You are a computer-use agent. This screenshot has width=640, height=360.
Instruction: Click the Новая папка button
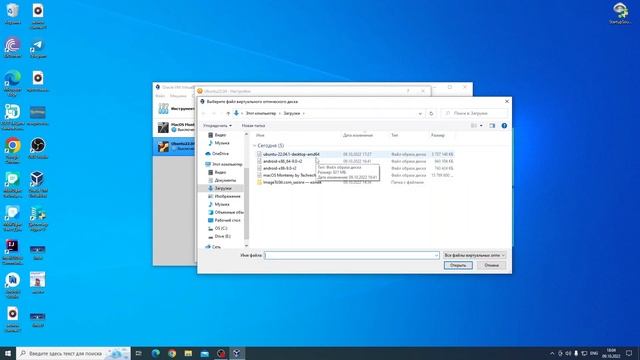click(x=253, y=126)
